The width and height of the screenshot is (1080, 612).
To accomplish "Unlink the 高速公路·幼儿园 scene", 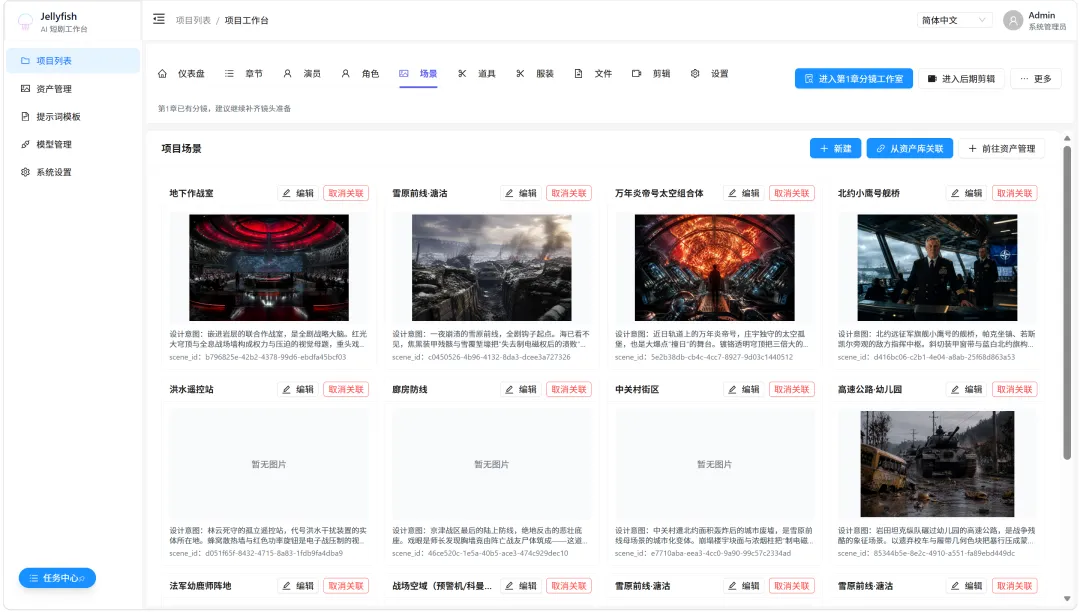I will click(x=1015, y=390).
